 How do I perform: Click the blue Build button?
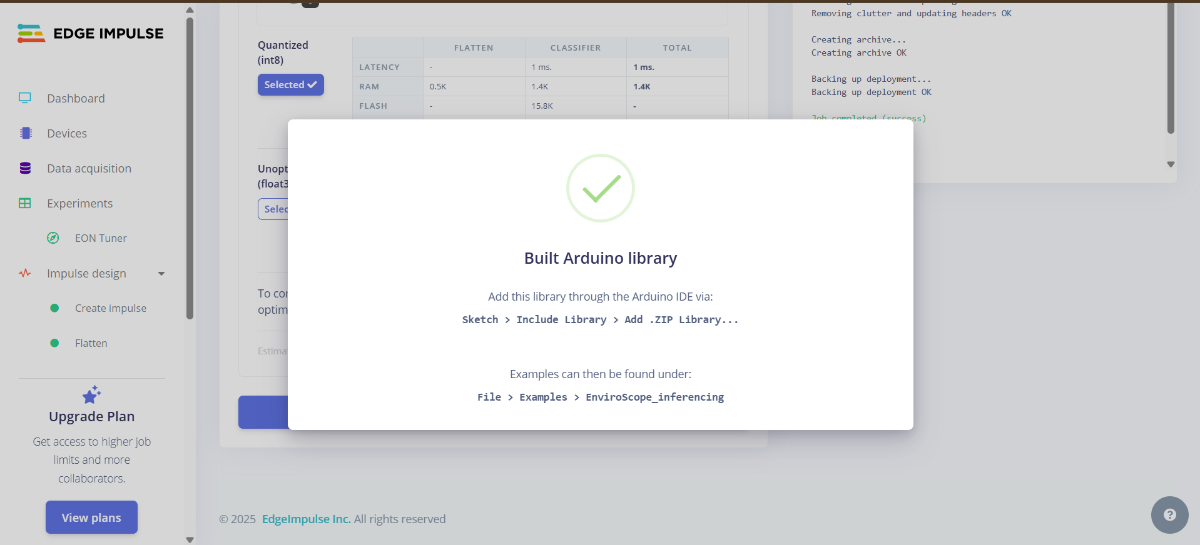tap(262, 412)
